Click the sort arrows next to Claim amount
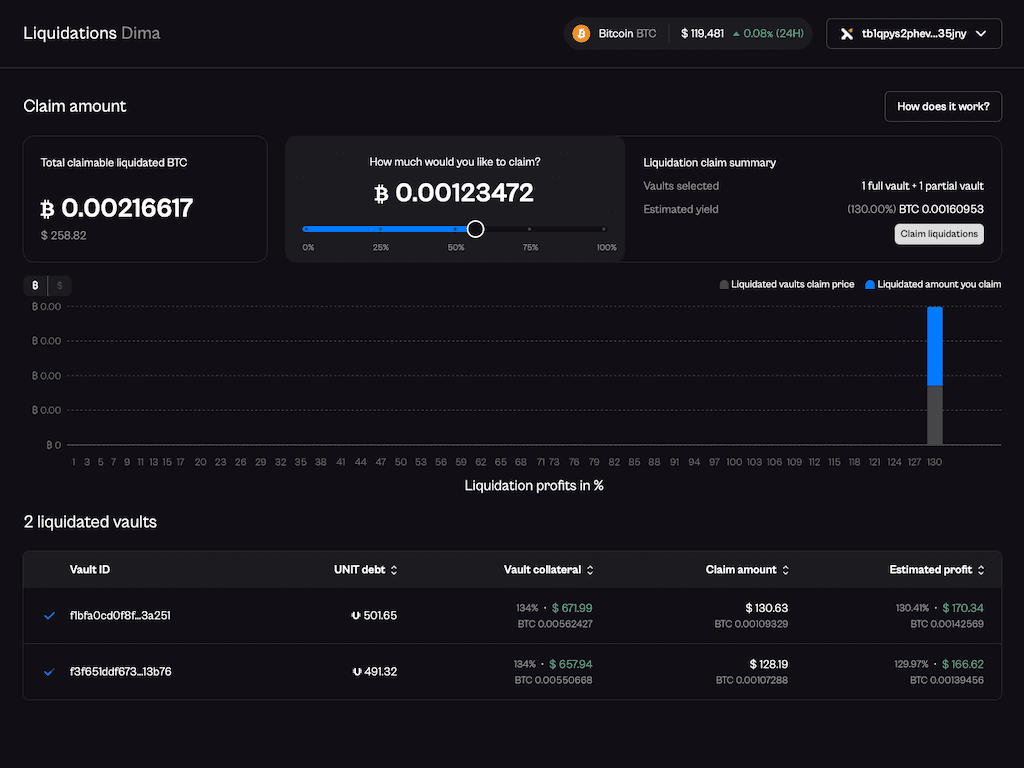Image resolution: width=1024 pixels, height=768 pixels. pos(786,570)
